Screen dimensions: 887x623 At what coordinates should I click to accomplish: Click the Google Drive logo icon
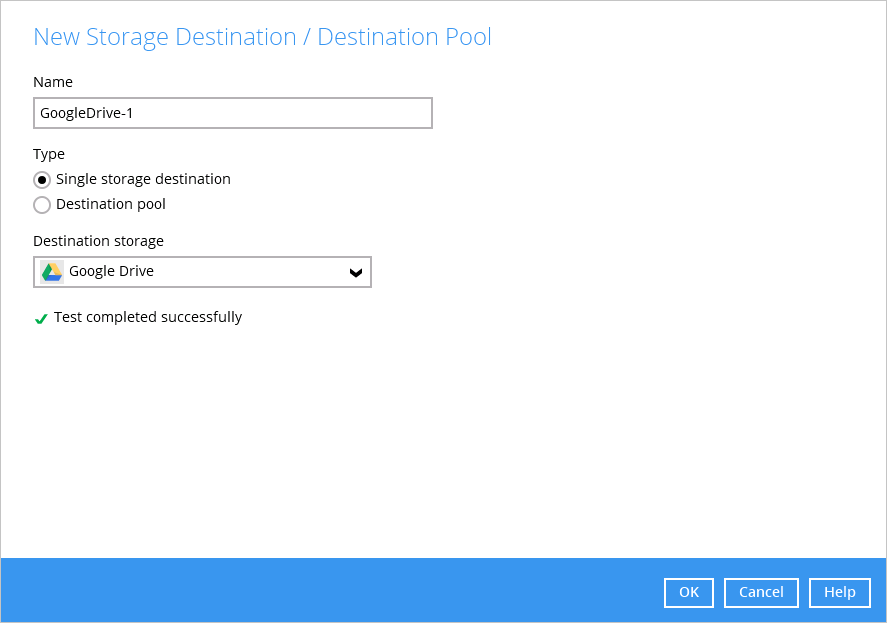point(51,272)
